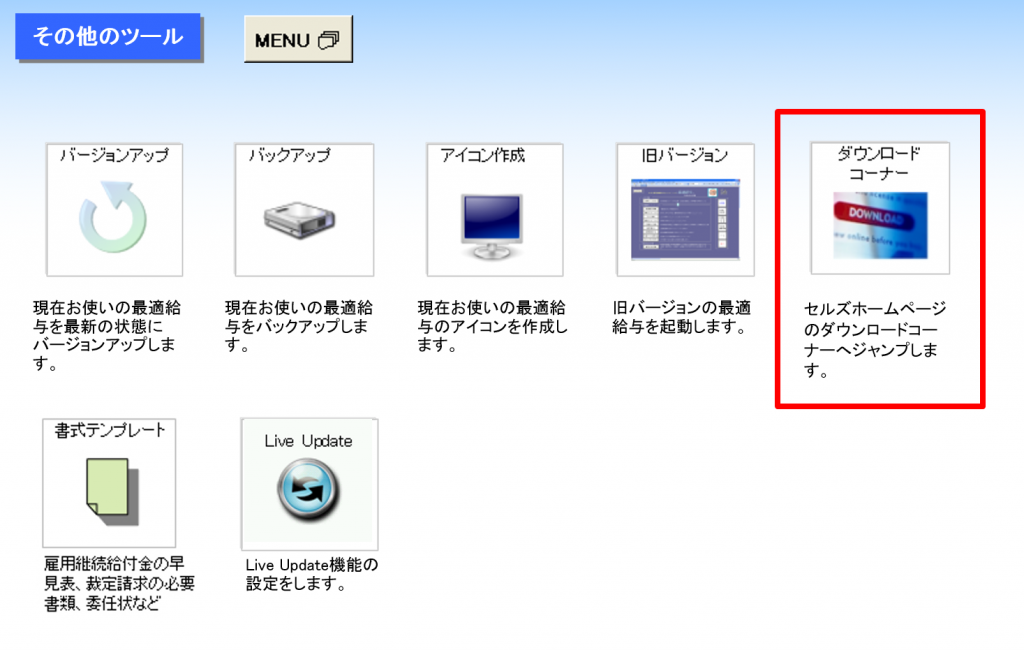The height and width of the screenshot is (650, 1024).
Task: Click the 旧バージョン tile title
Action: pos(685,156)
